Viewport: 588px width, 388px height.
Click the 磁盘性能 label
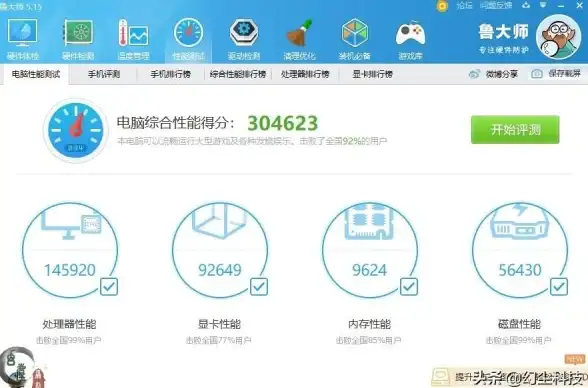519,324
